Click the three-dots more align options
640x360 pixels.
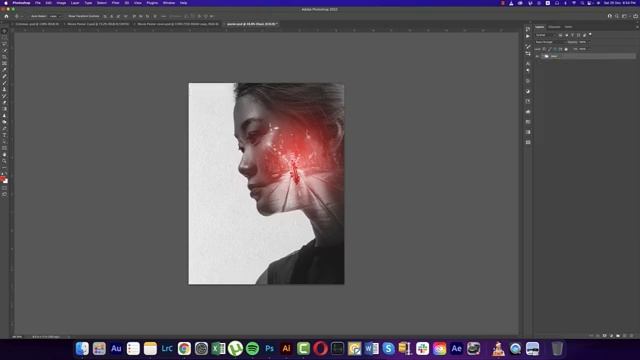tap(163, 16)
